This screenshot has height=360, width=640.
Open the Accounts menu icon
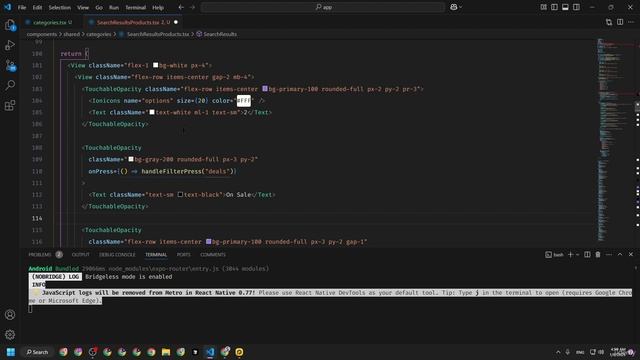point(10,315)
